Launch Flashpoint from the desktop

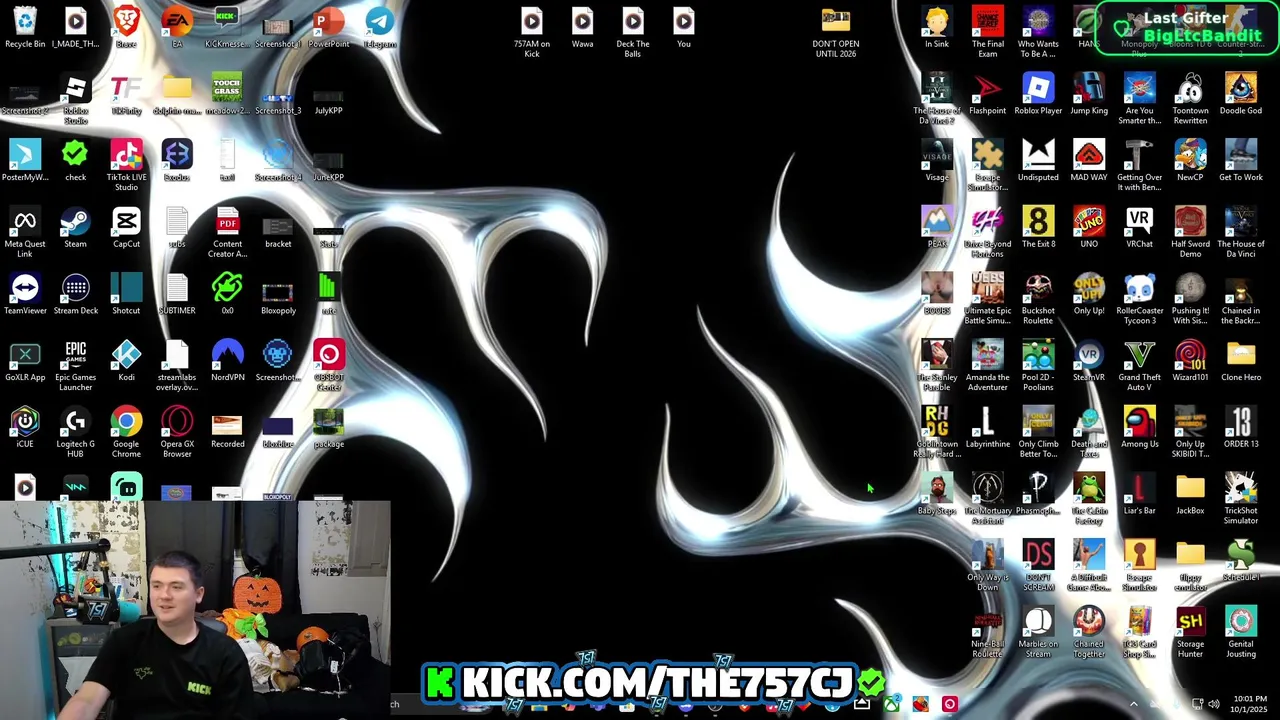tap(987, 94)
